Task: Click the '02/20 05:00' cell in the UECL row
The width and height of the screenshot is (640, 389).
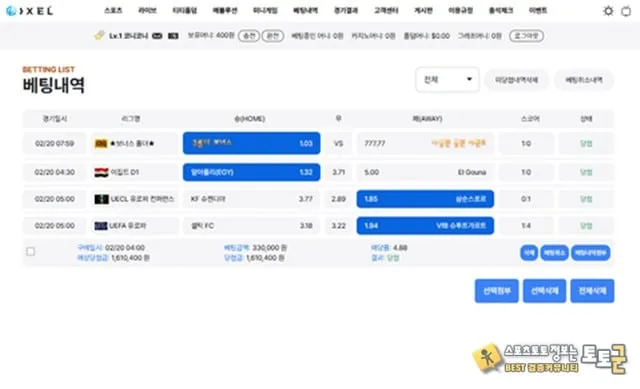Action: [55, 199]
